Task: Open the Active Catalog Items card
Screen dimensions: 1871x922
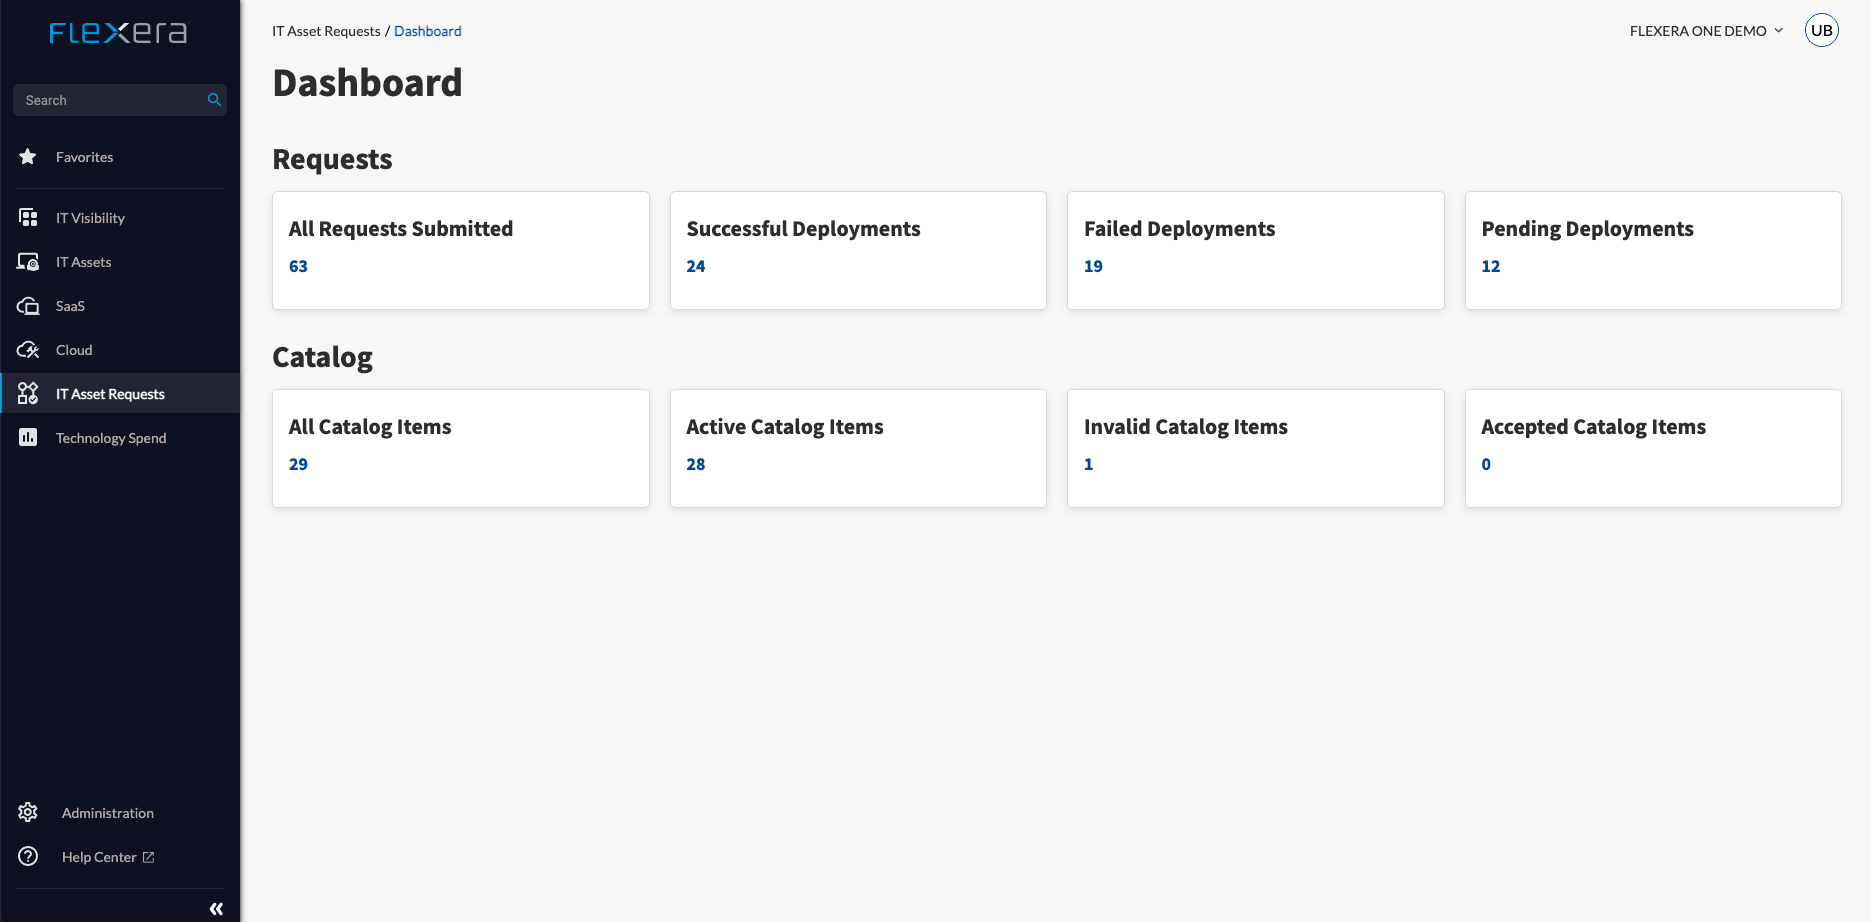Action: point(857,447)
